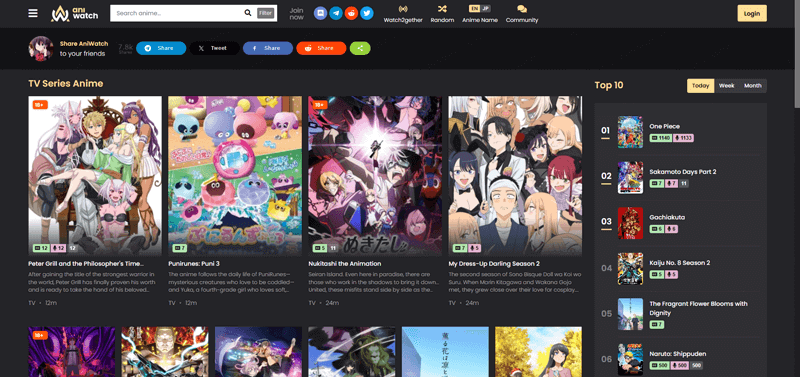This screenshot has width=800, height=377.
Task: Open the Reddit join link
Action: point(351,13)
